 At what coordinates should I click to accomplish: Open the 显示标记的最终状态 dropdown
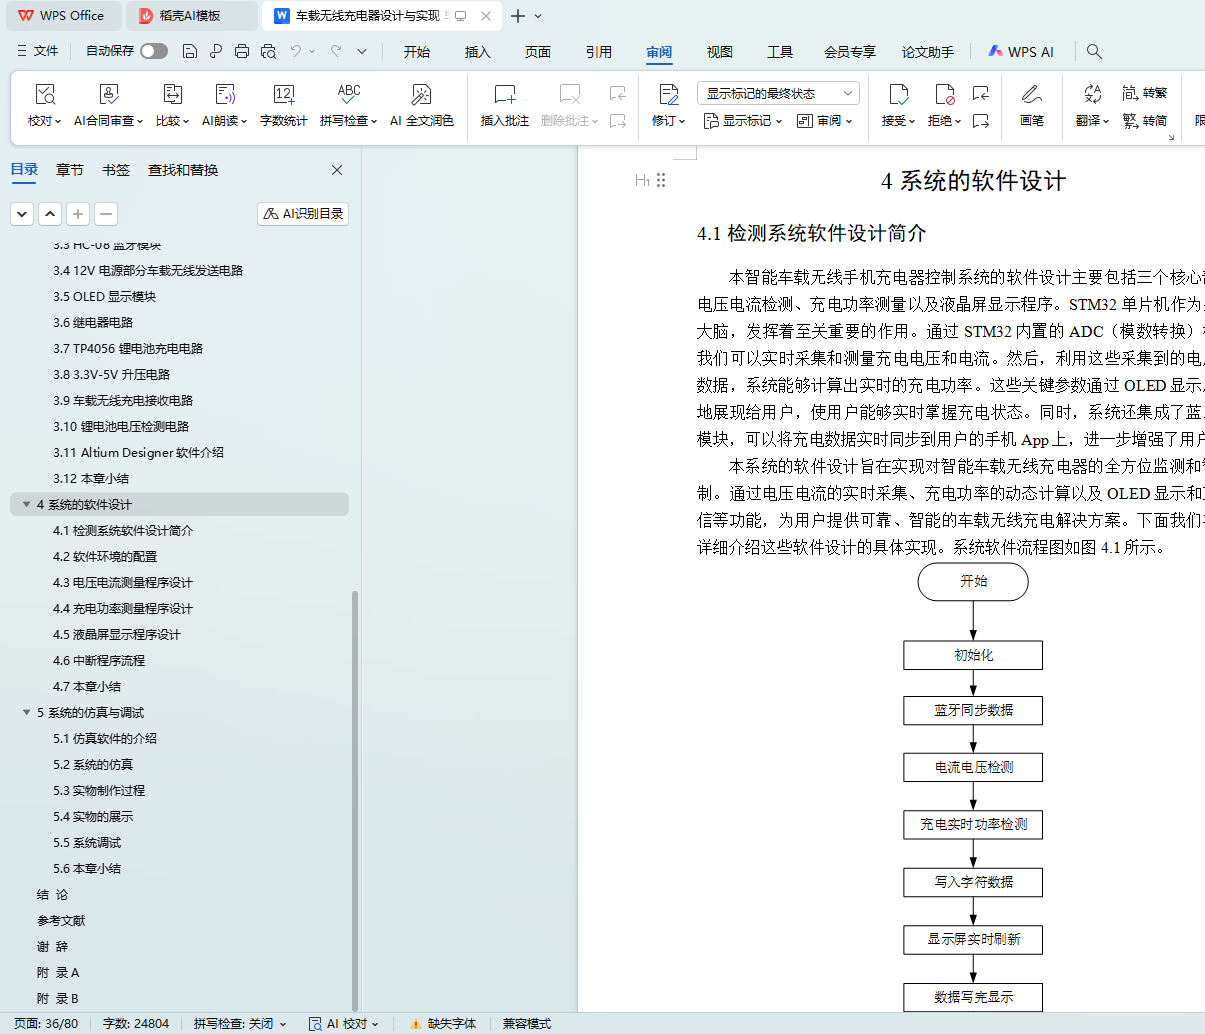click(x=778, y=93)
